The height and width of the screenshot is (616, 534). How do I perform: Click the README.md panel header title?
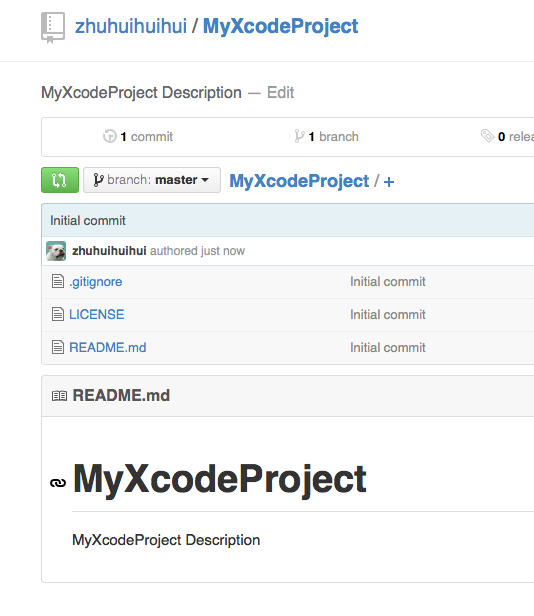point(121,396)
